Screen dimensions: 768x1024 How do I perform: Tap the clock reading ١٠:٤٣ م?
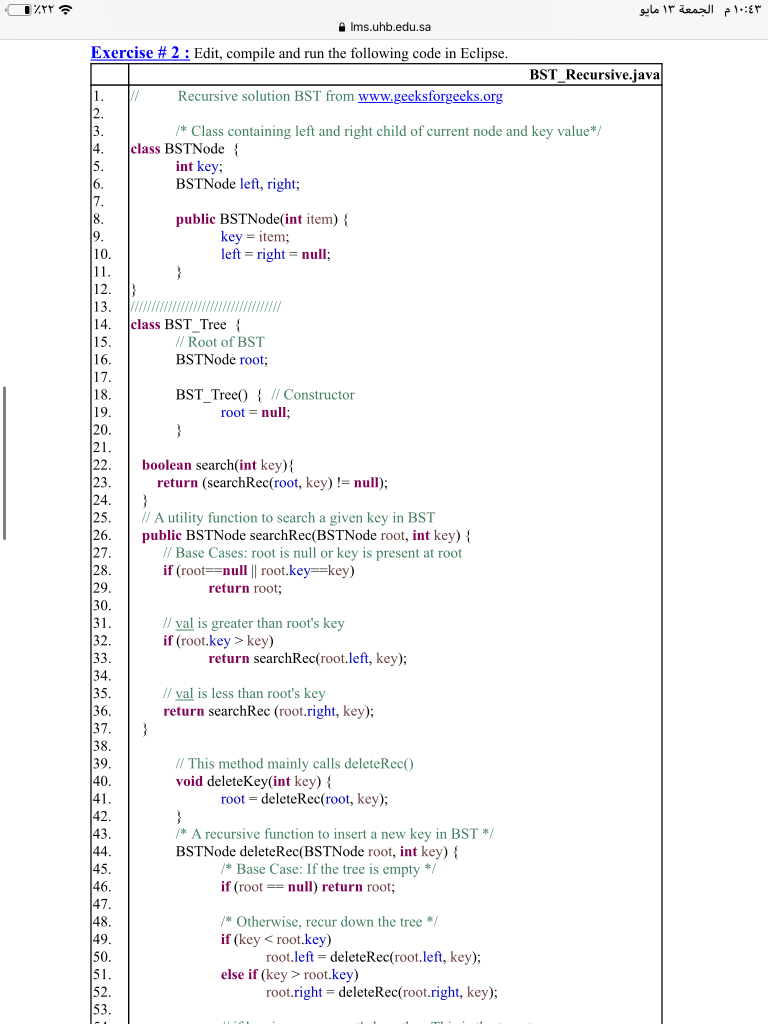tap(743, 10)
